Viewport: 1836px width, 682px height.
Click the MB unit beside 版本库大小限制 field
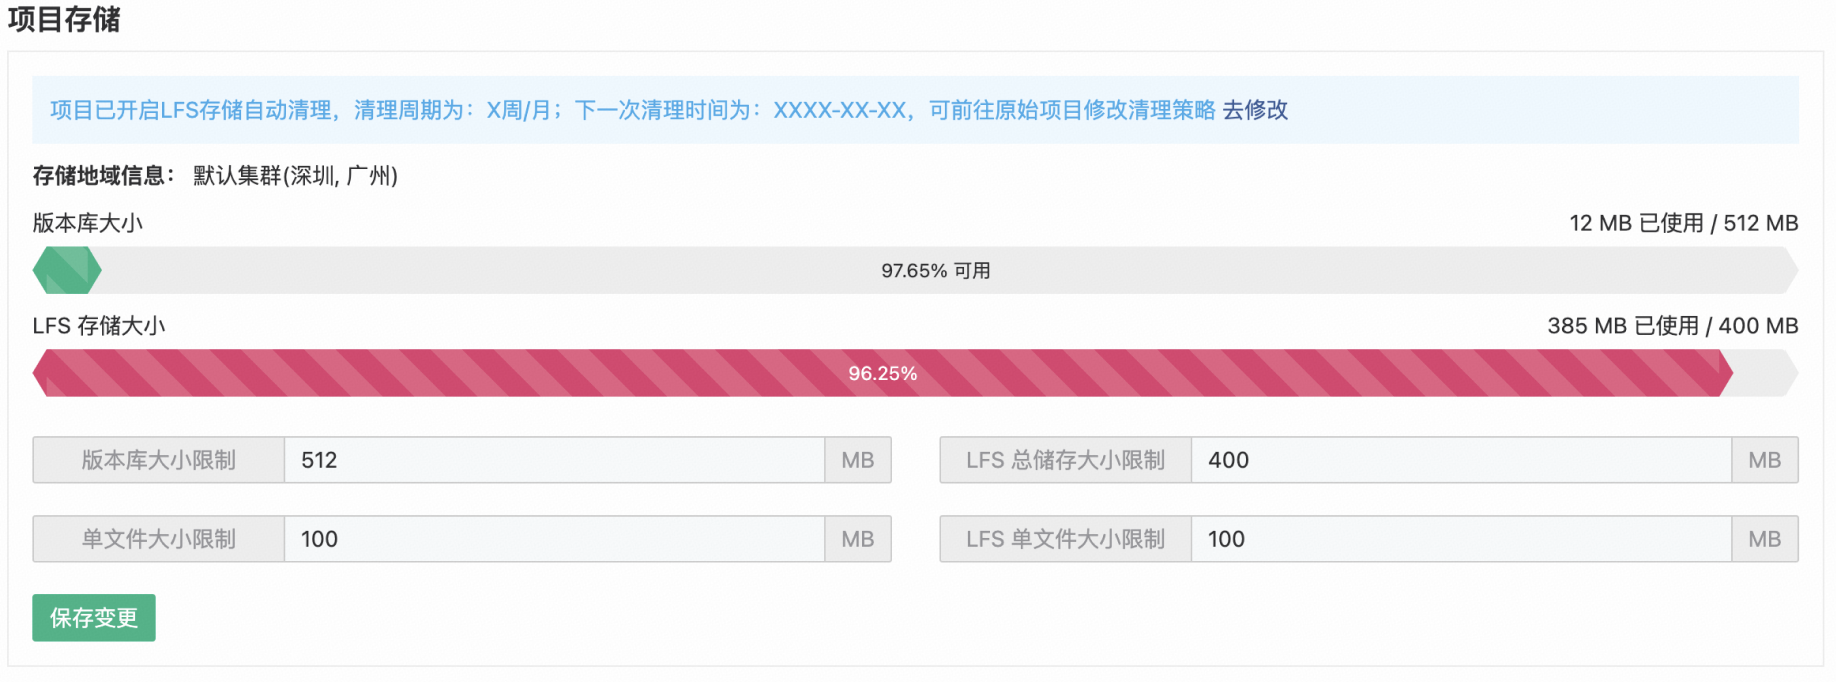coord(857,460)
